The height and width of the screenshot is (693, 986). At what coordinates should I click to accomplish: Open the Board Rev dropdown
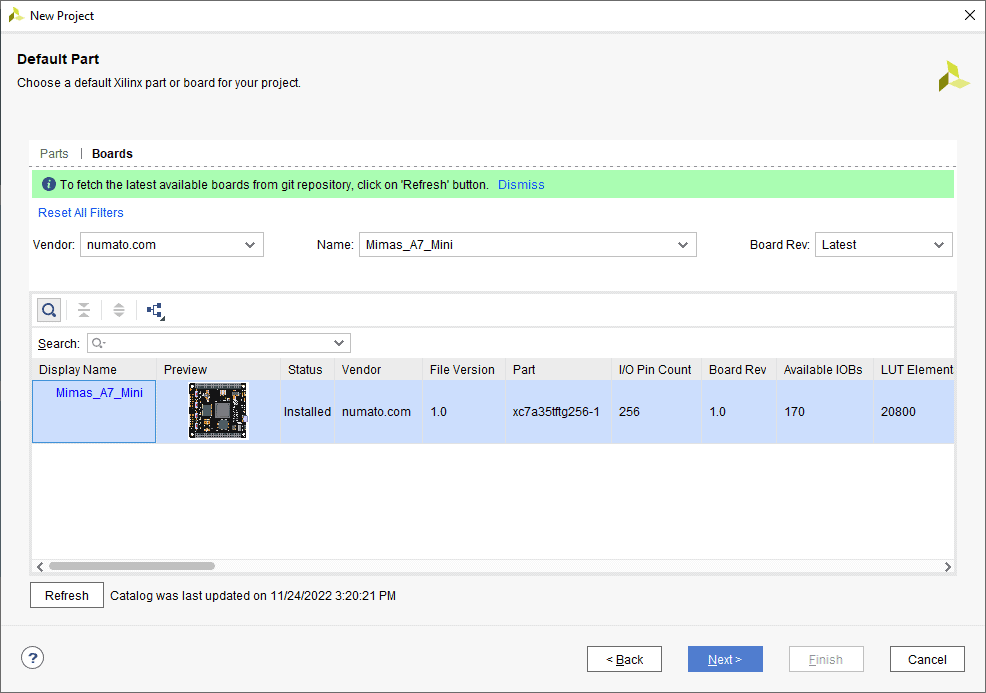point(883,245)
